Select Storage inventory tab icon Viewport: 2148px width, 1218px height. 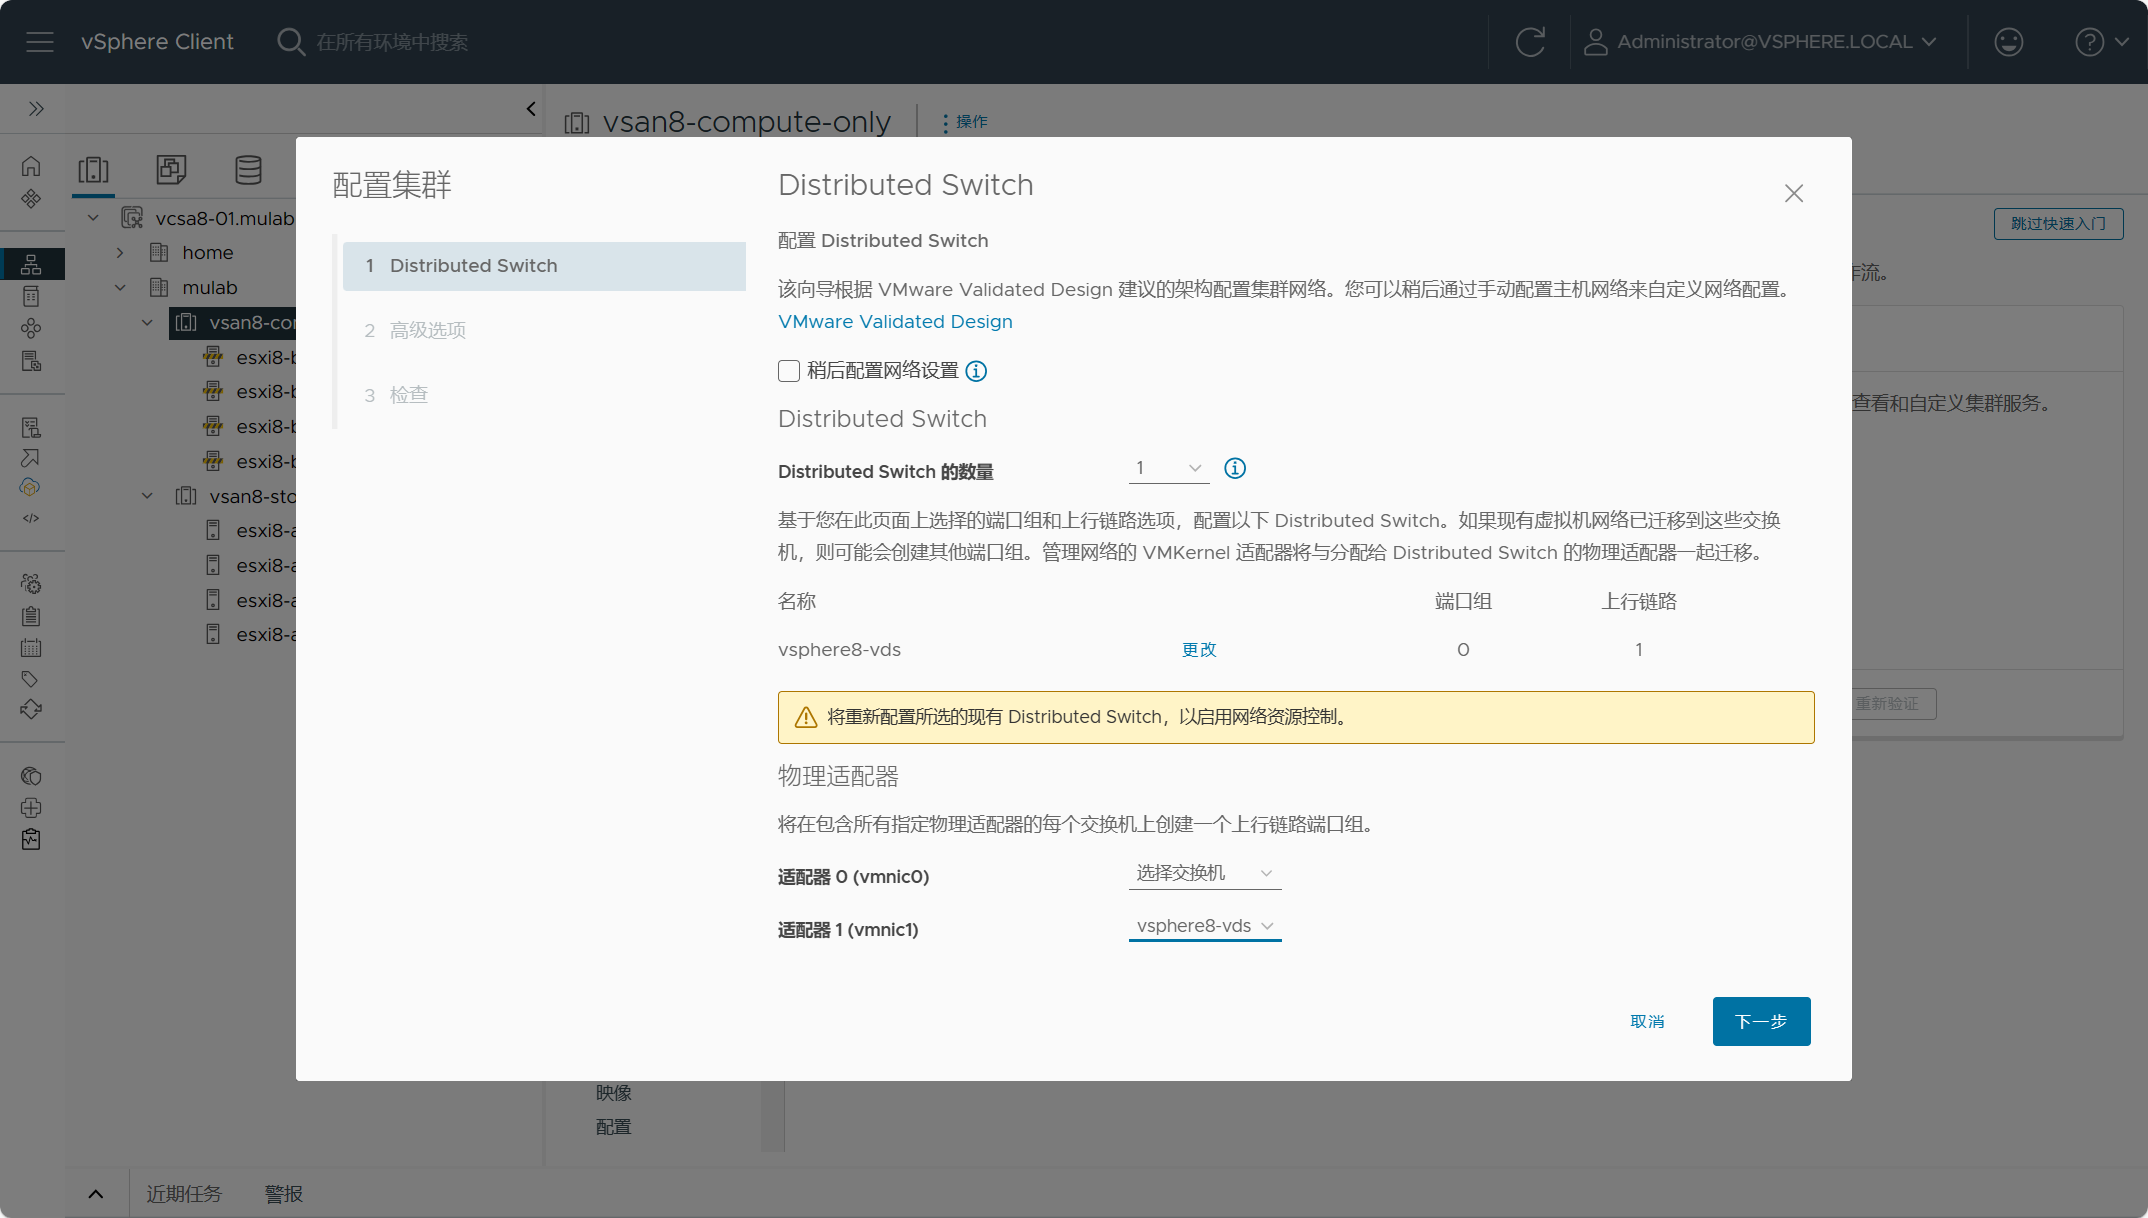click(248, 169)
